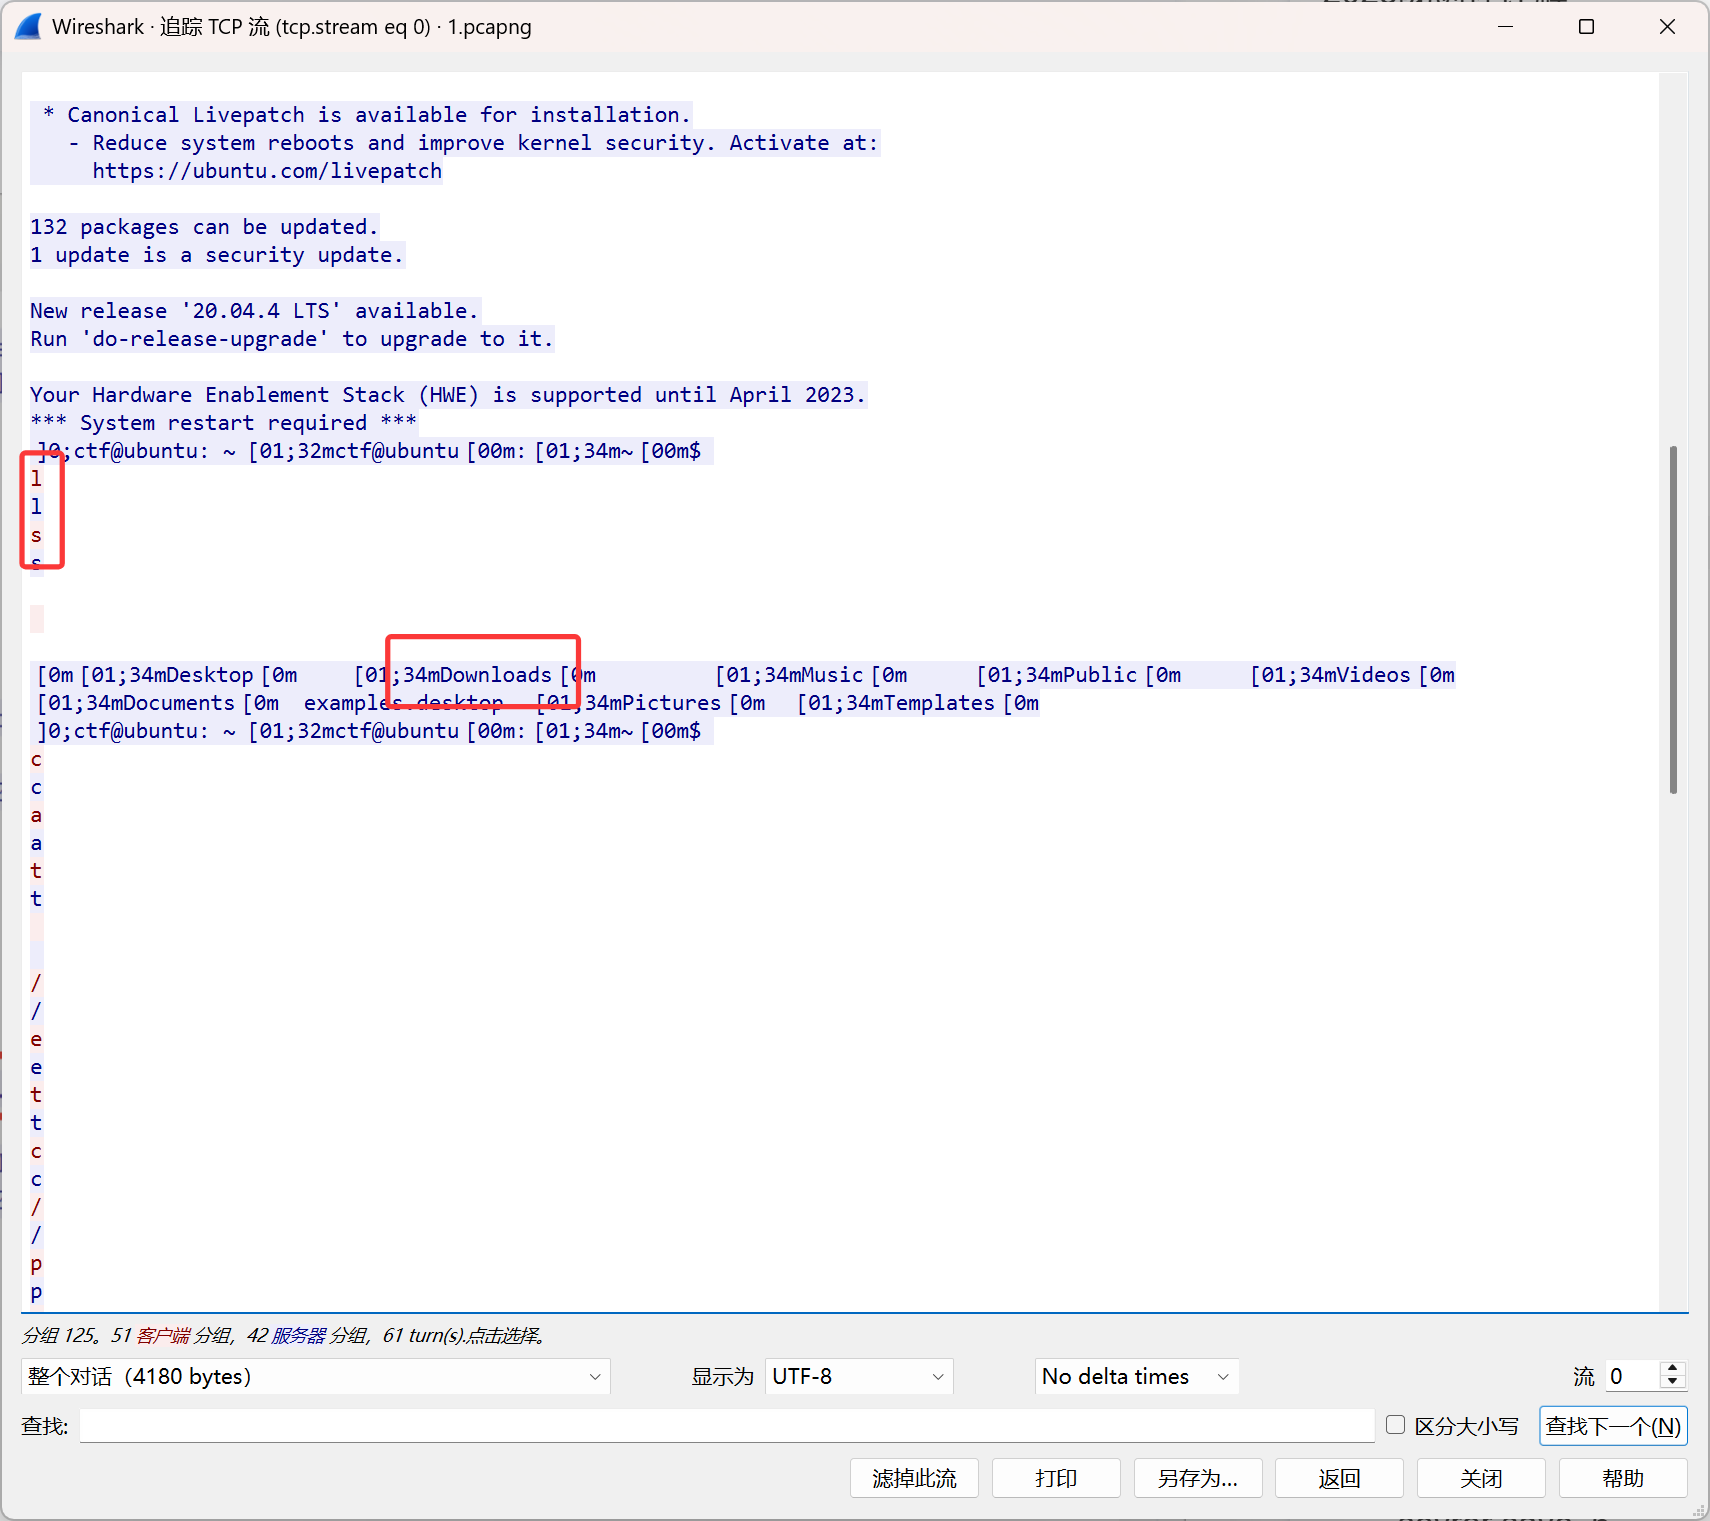
Task: Click the 'Music' directory name in output
Action: pos(832,675)
